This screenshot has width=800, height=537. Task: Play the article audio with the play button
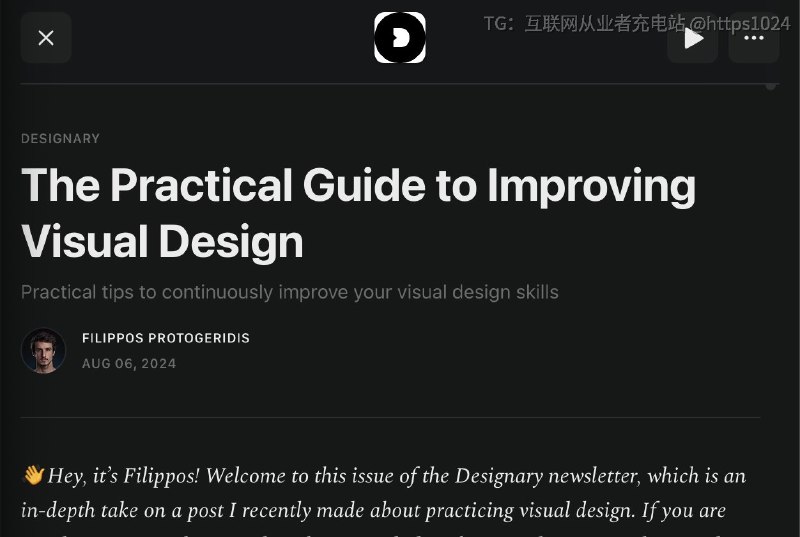[x=692, y=38]
